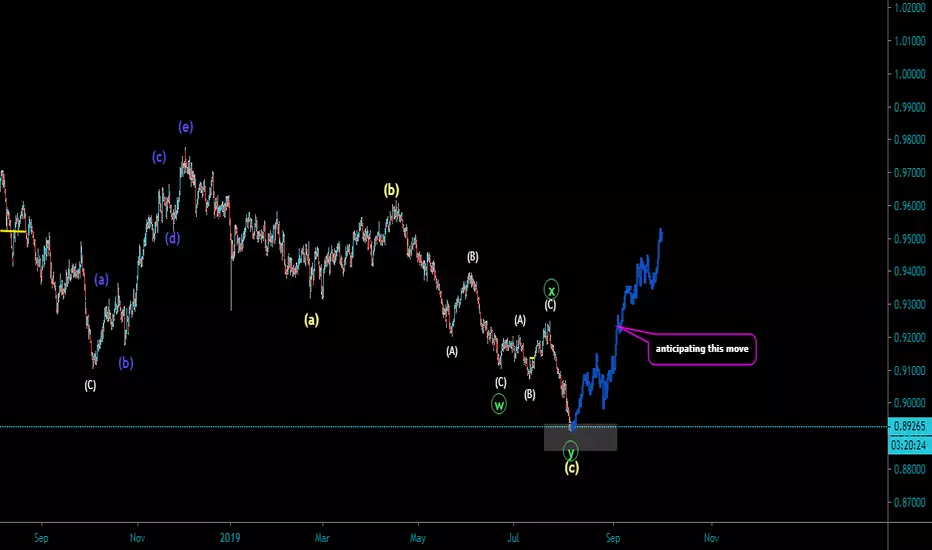Click the Mar label on time axis
932x550 pixels.
coord(322,538)
